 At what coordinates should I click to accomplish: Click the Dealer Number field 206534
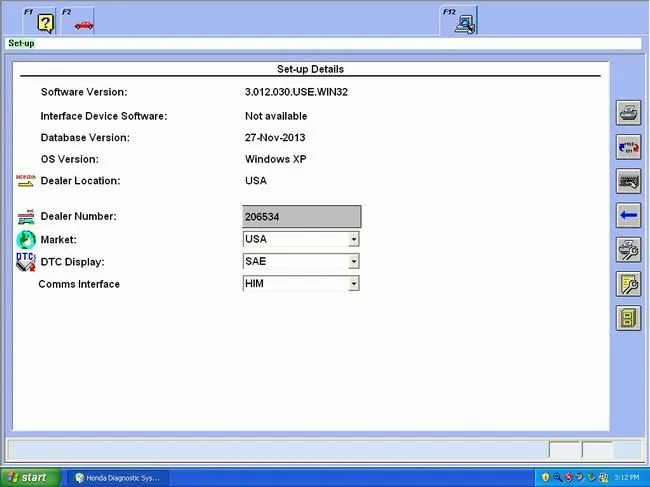[x=301, y=216]
